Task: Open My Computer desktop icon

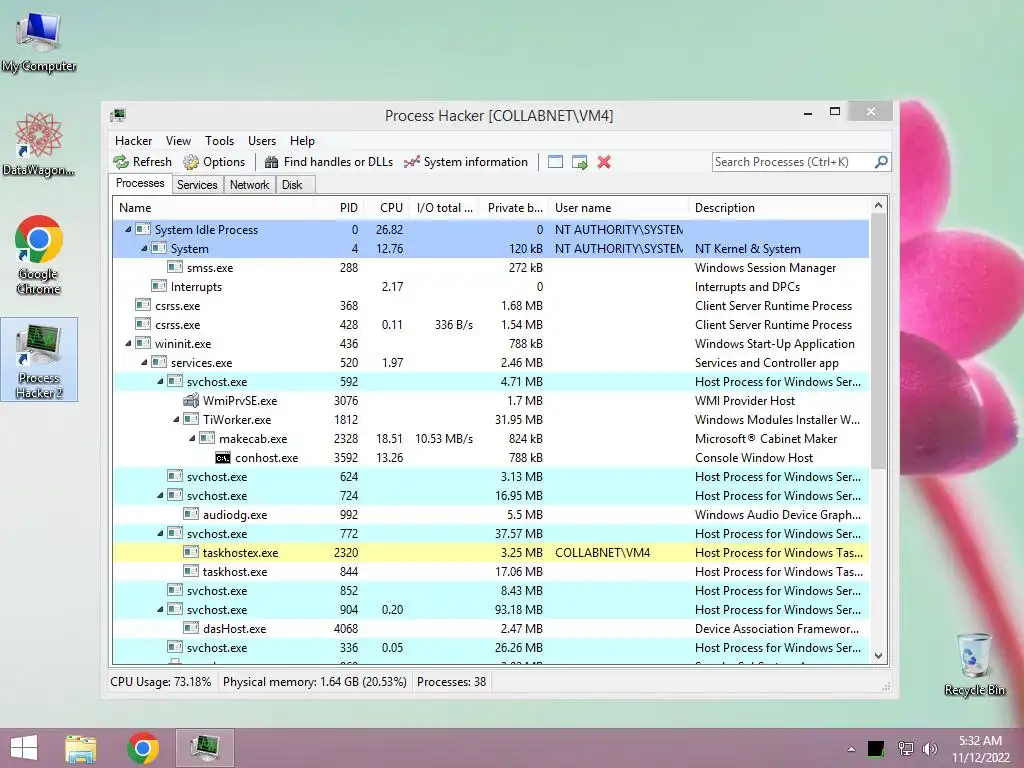Action: 39,42
